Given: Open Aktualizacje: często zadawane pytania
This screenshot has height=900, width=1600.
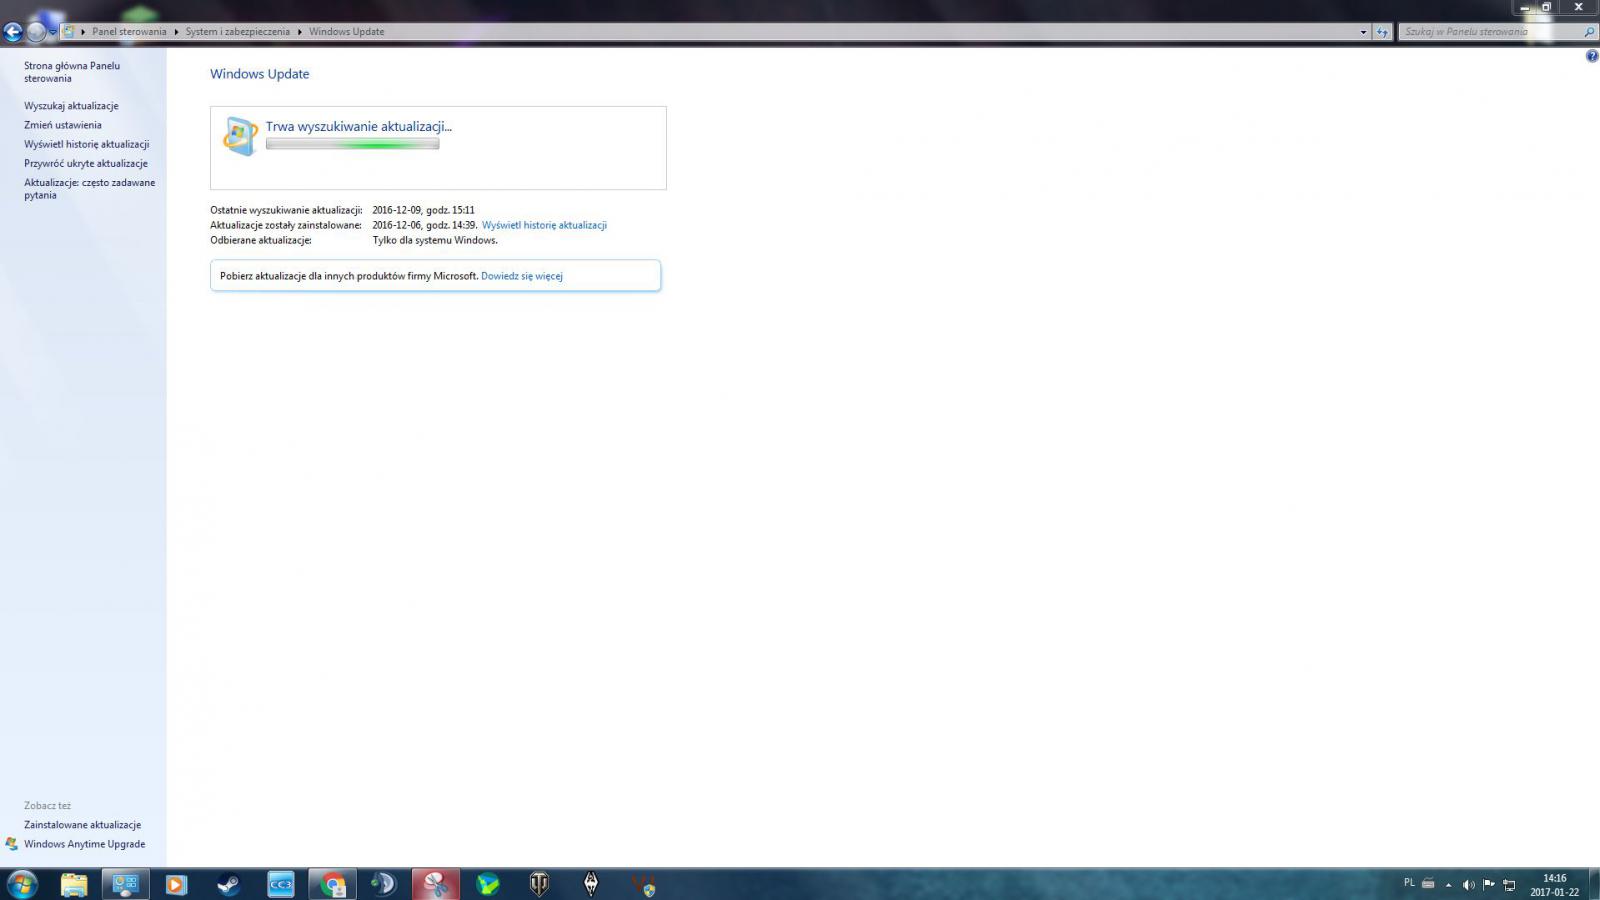Looking at the screenshot, I should [90, 189].
